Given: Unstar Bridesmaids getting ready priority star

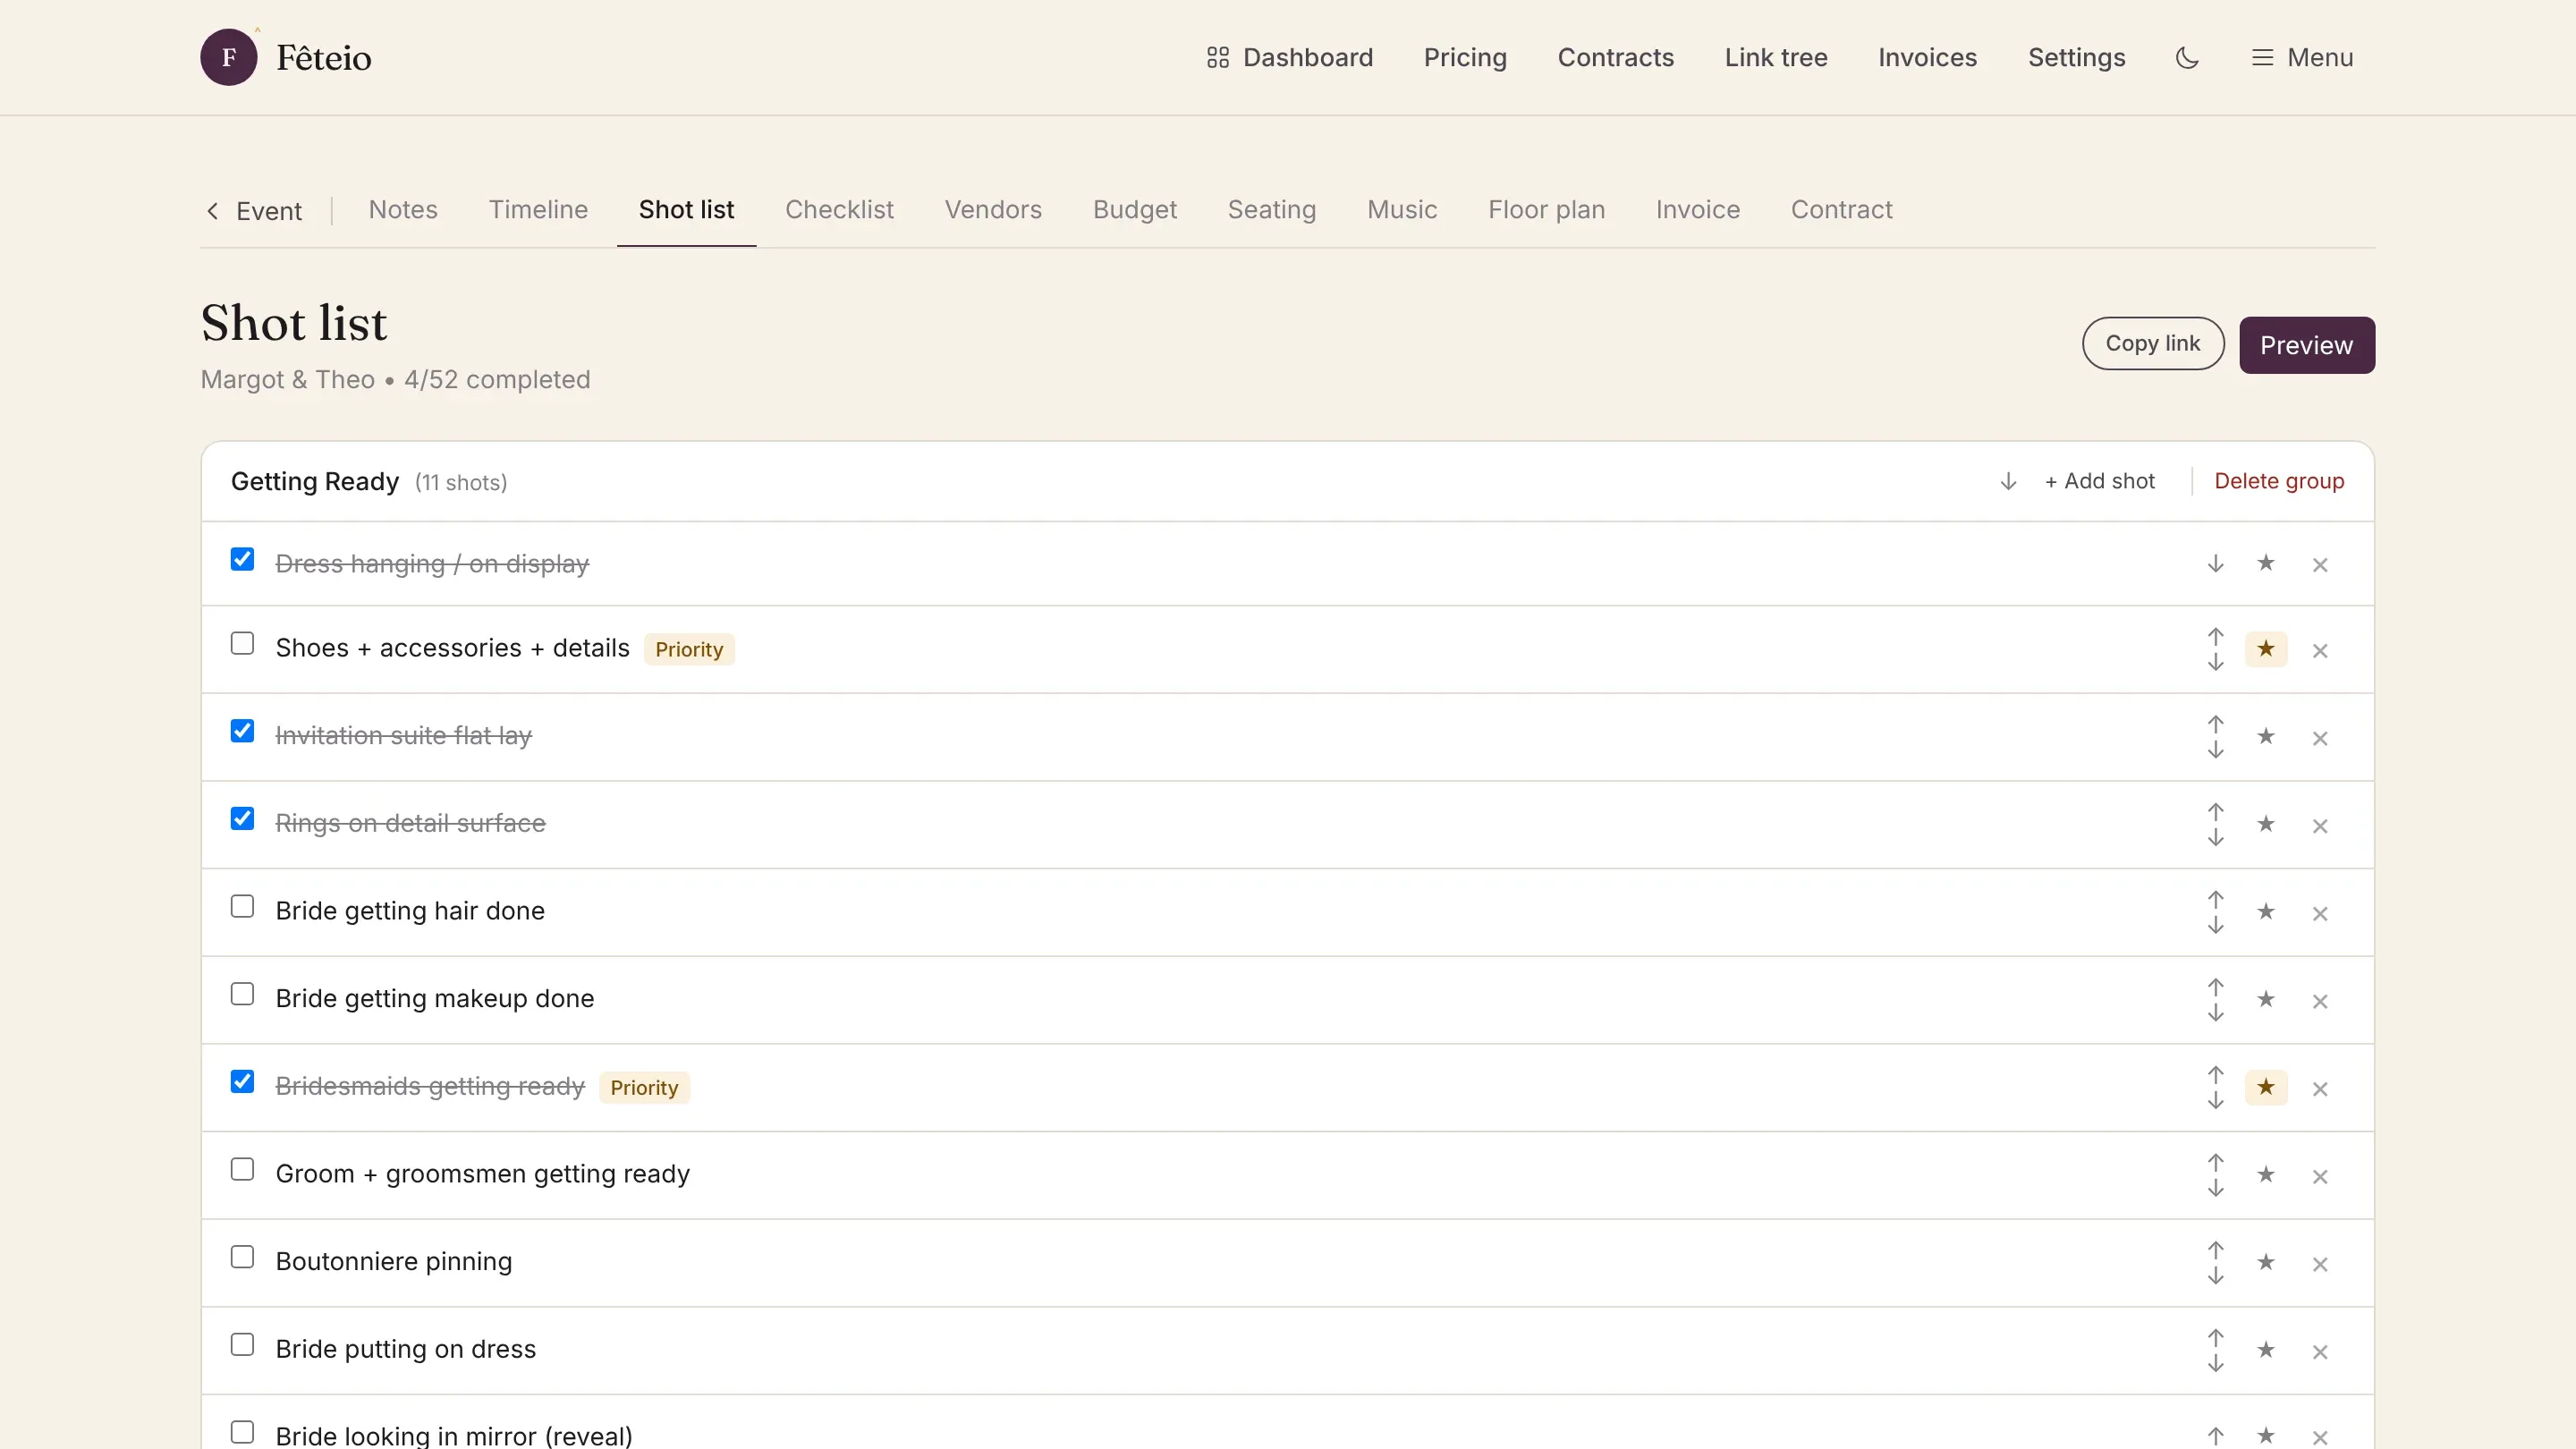Looking at the screenshot, I should pos(2266,1087).
